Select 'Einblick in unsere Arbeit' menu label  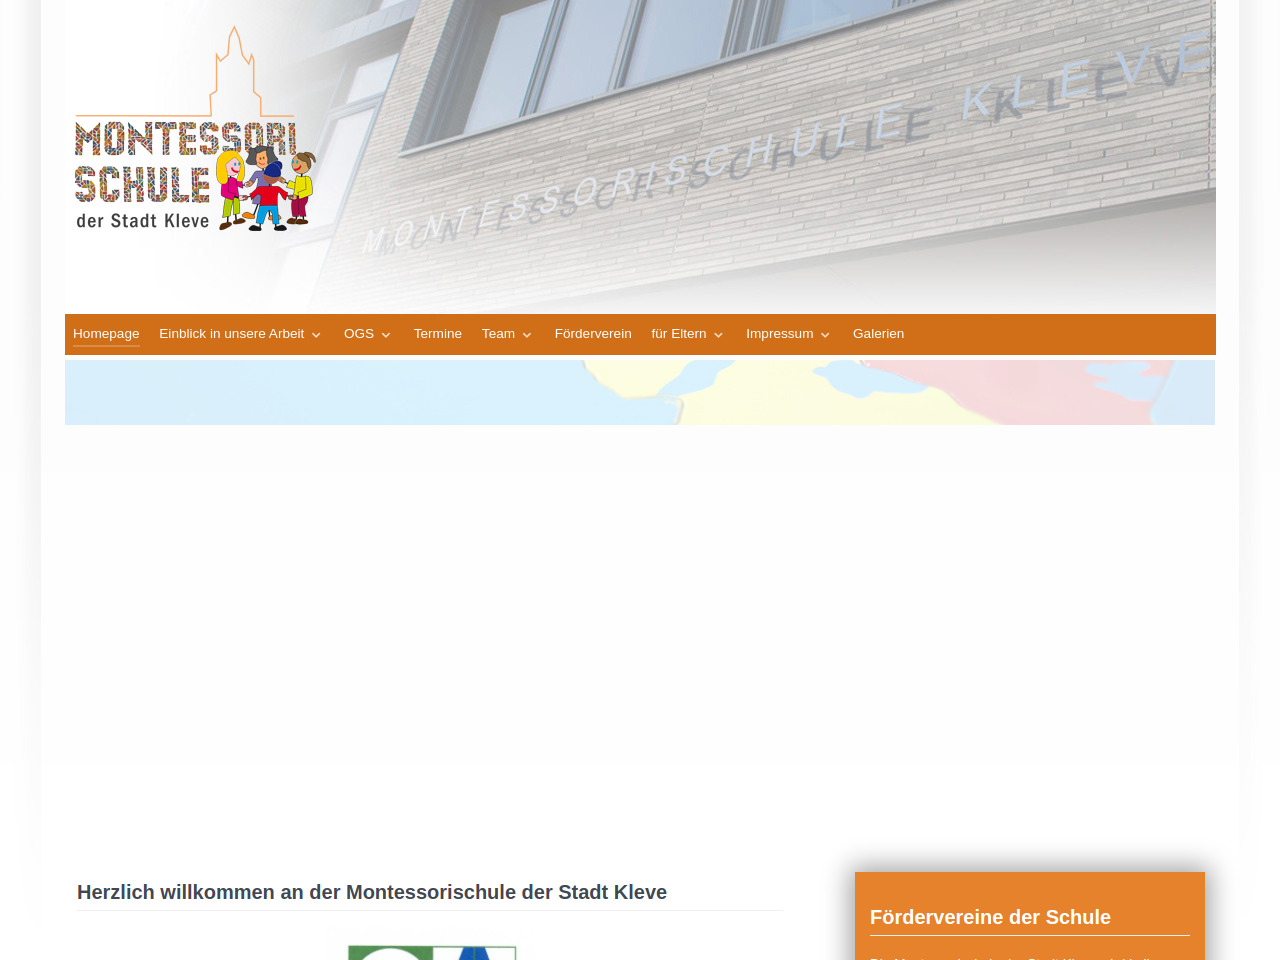point(231,334)
